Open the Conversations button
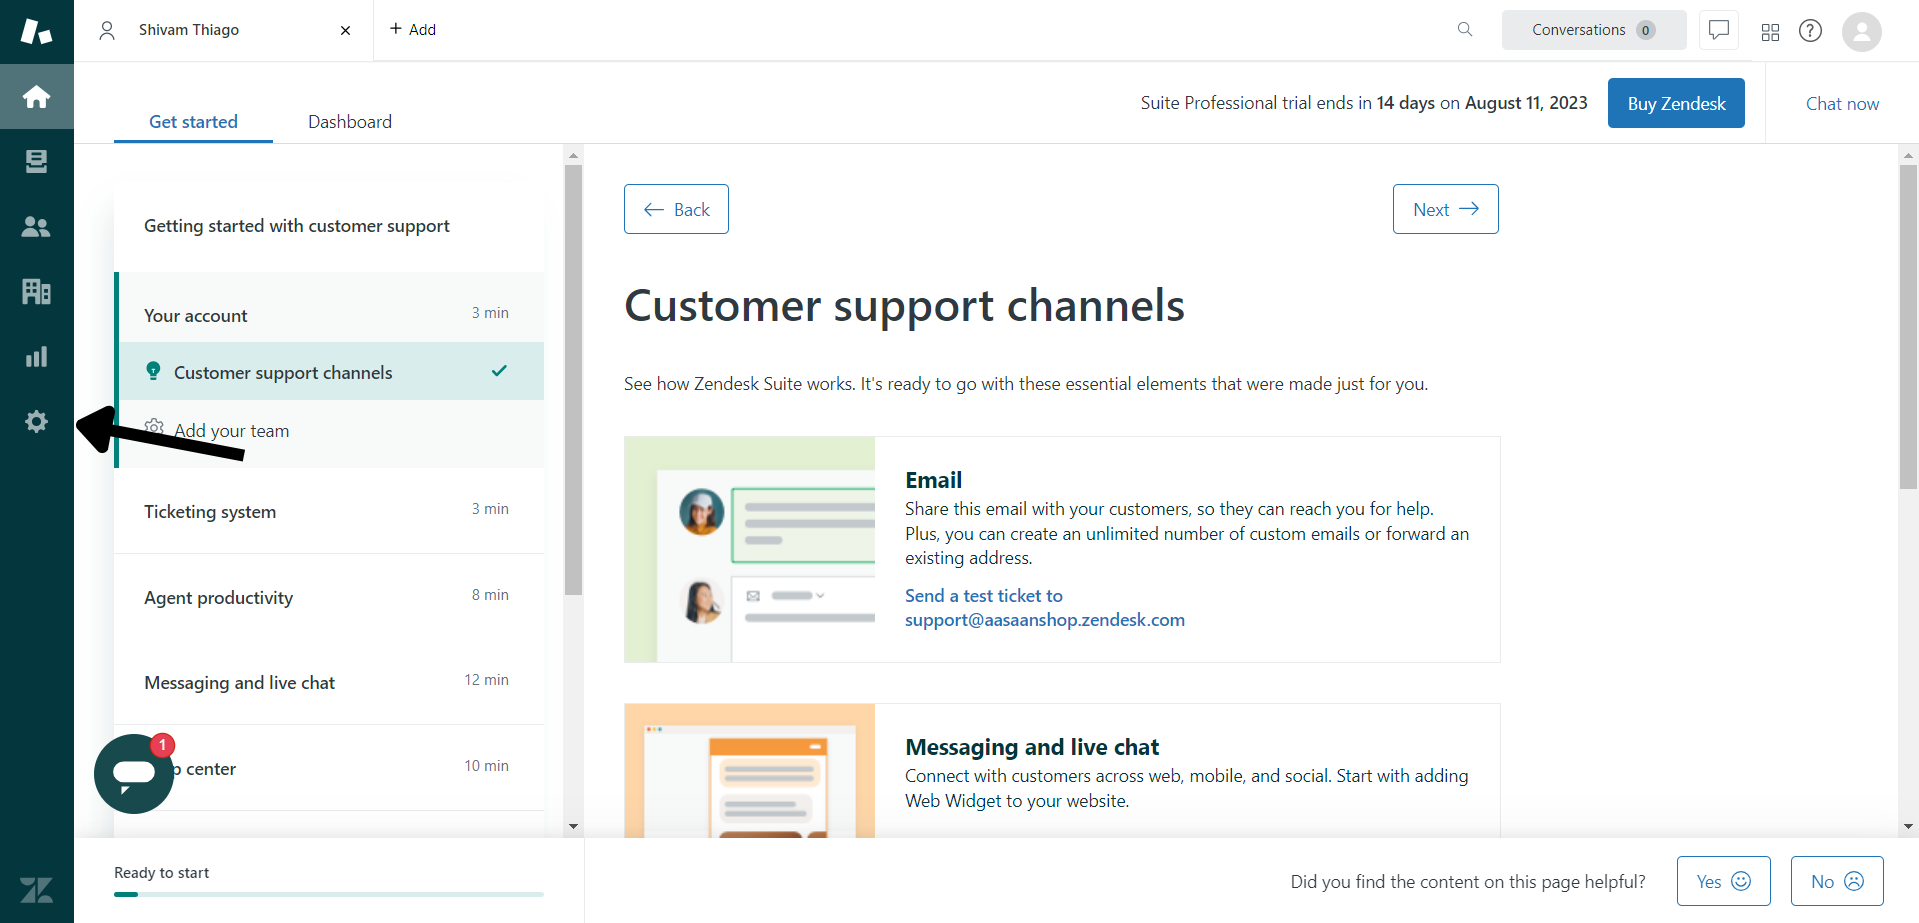Image resolution: width=1919 pixels, height=923 pixels. [1594, 30]
